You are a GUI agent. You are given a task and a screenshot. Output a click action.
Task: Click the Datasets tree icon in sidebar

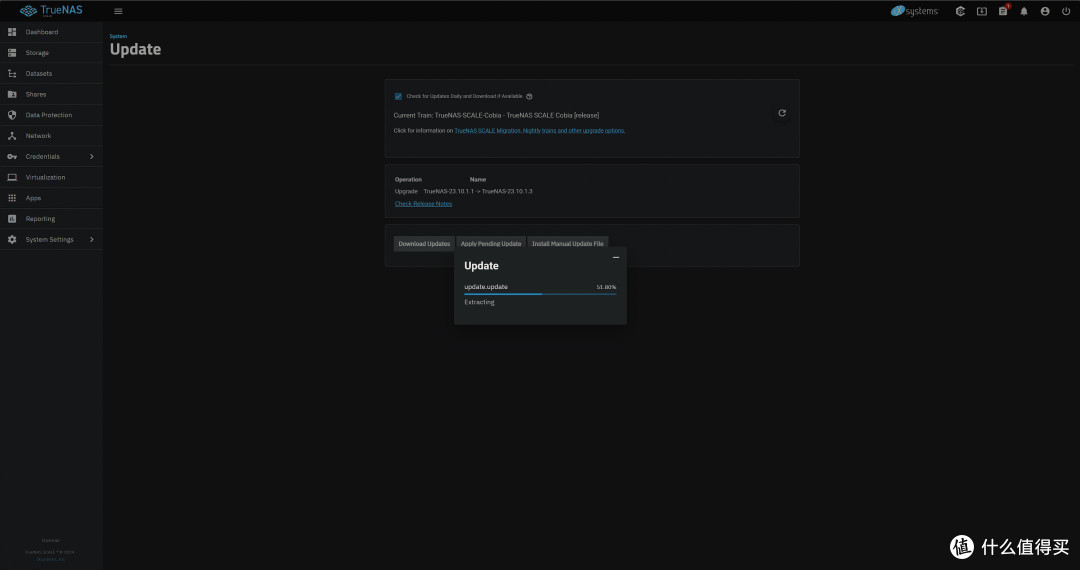pos(12,73)
